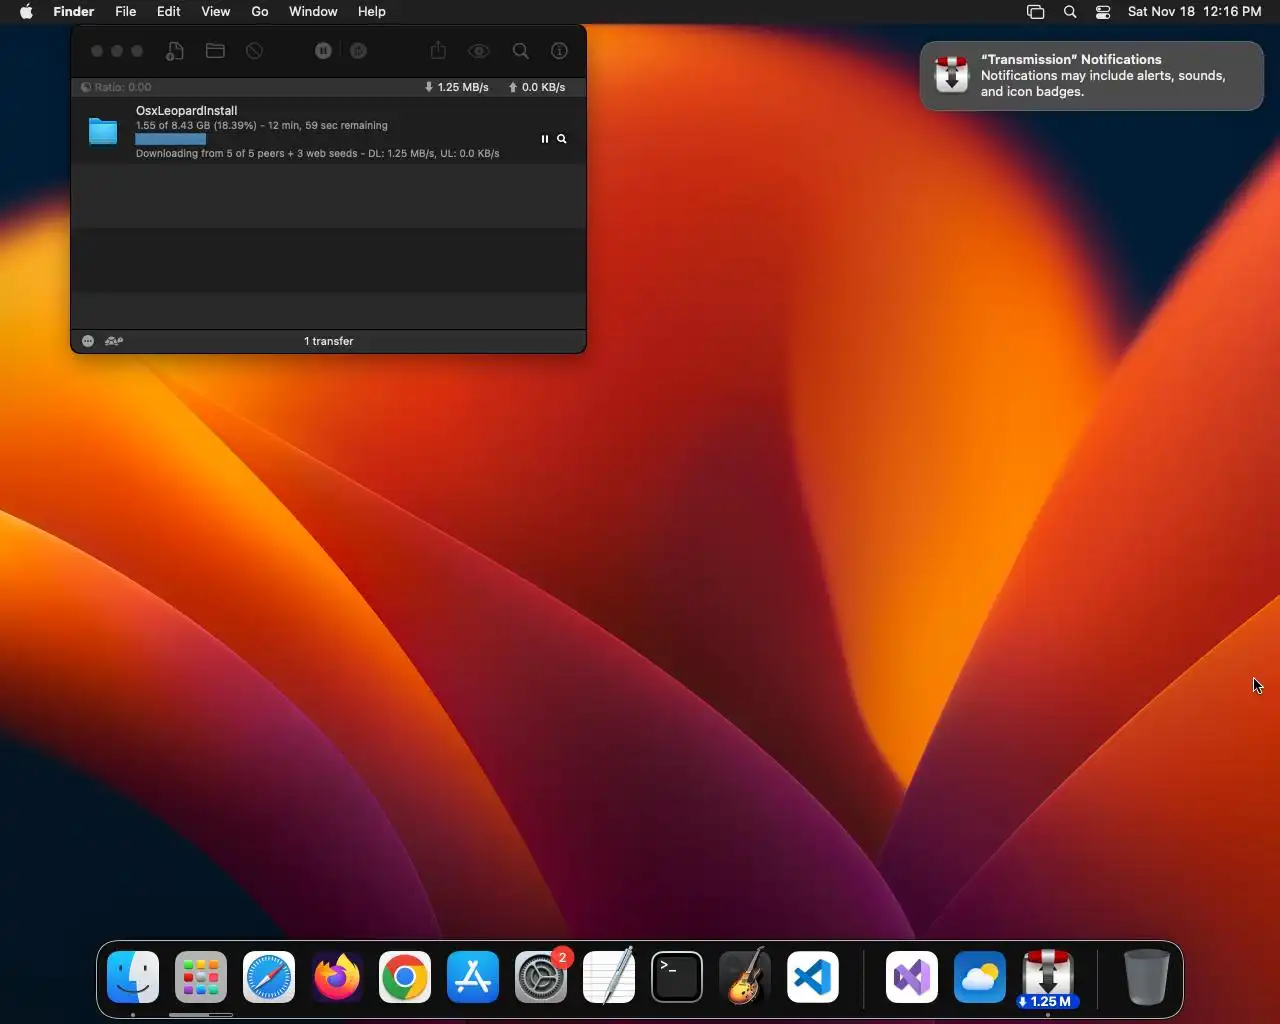
Task: Open the filter search magnifier in toolbar
Action: 521,51
